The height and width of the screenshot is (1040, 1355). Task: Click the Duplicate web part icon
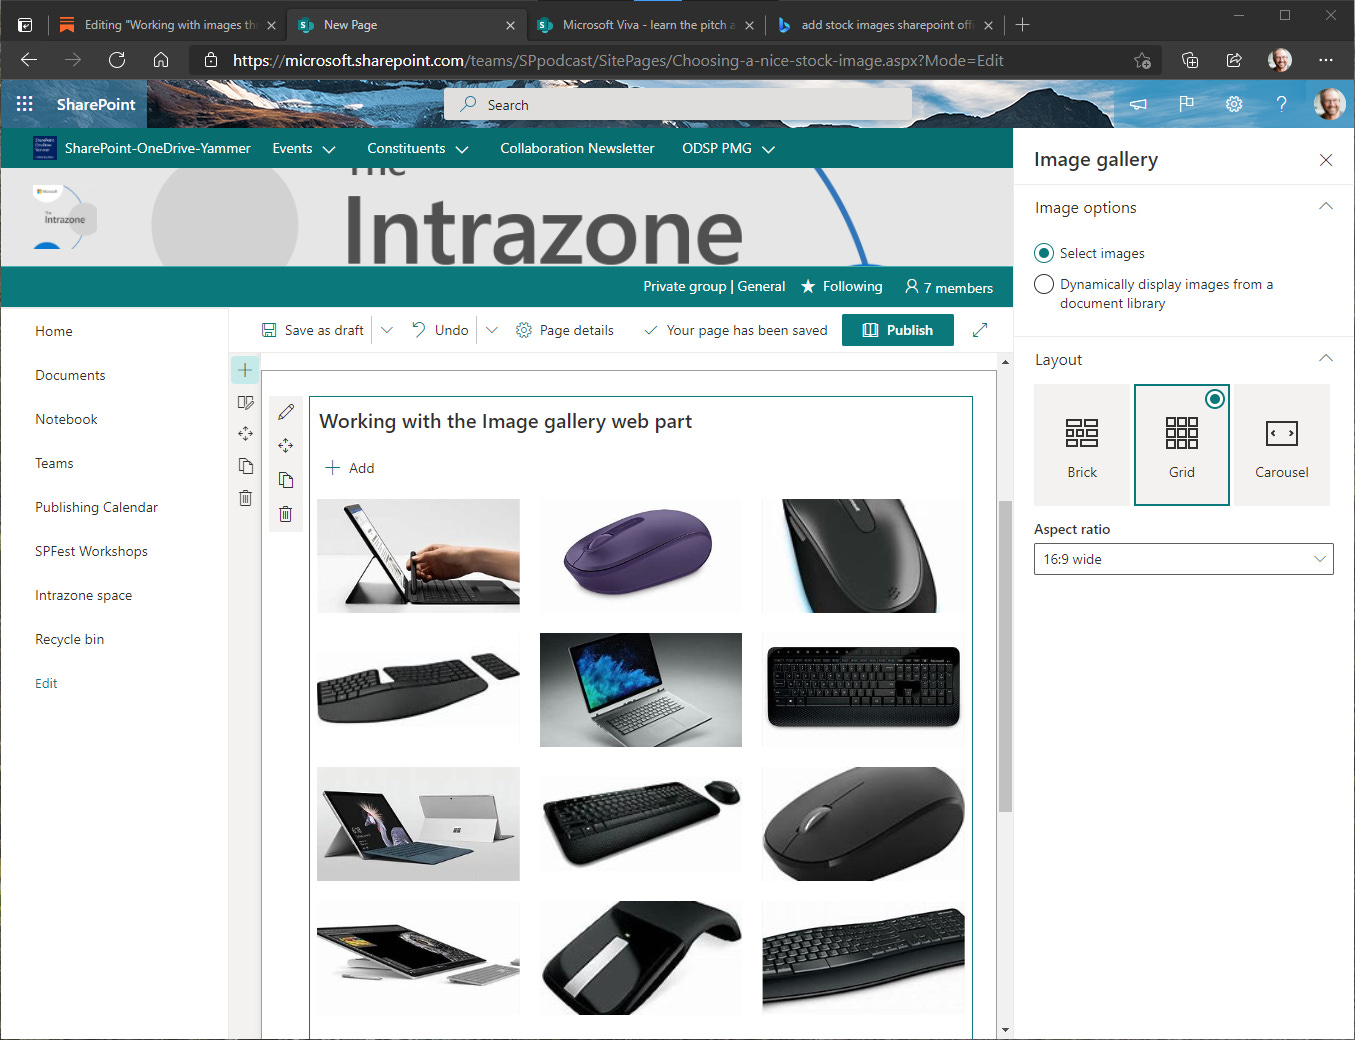coord(286,480)
